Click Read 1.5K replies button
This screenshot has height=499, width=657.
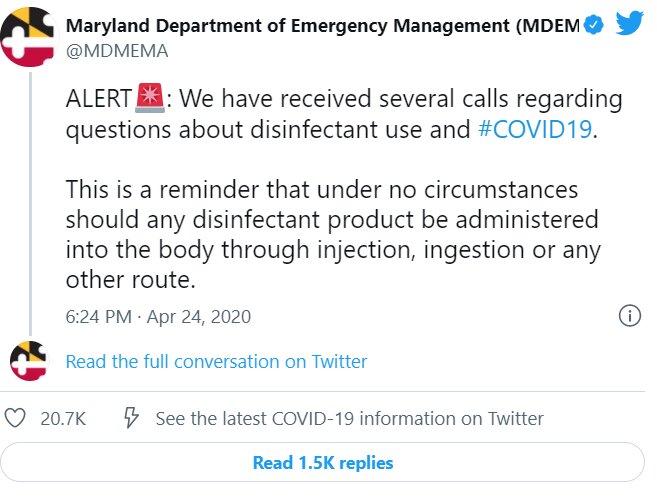tap(322, 463)
